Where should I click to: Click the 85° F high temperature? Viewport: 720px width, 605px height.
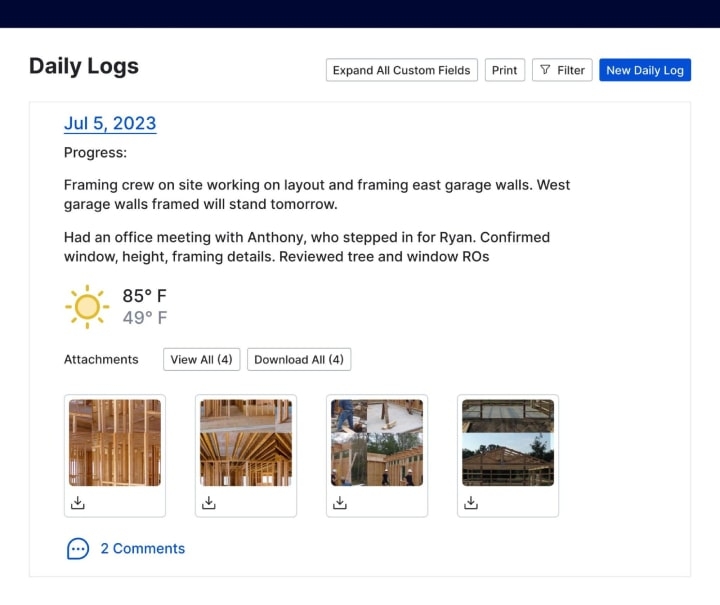click(x=144, y=296)
